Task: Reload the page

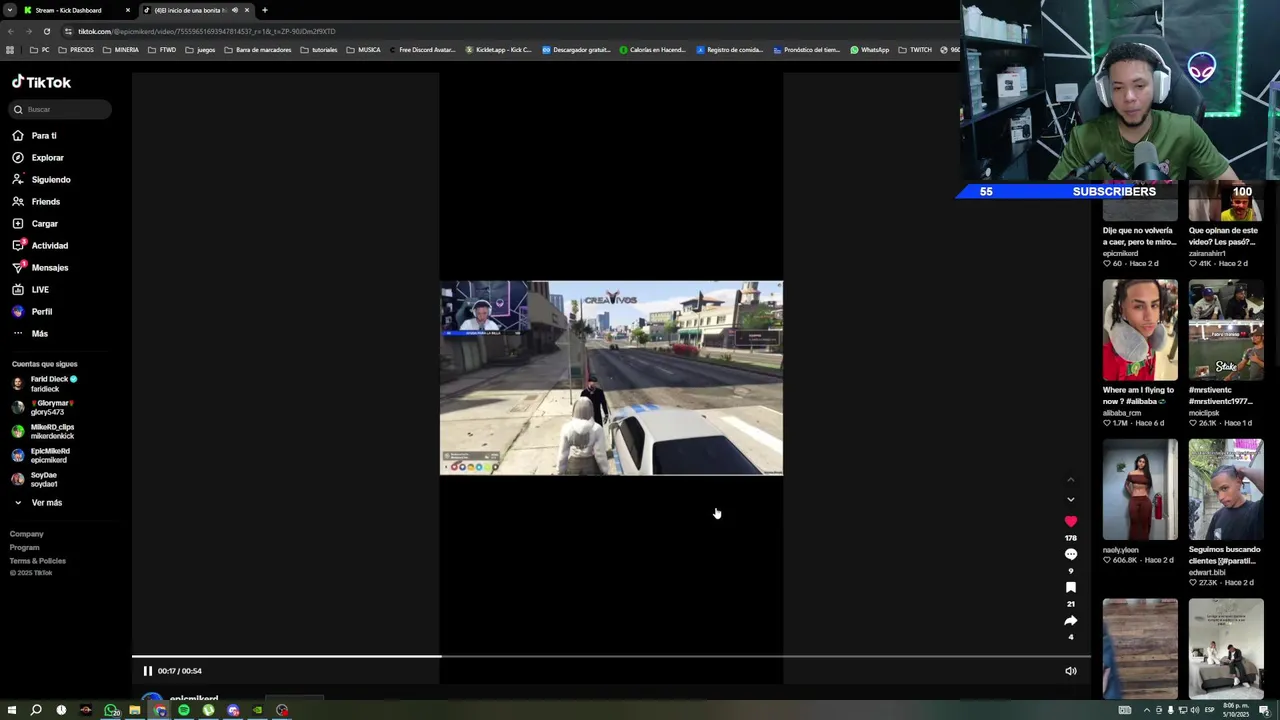Action: click(46, 31)
